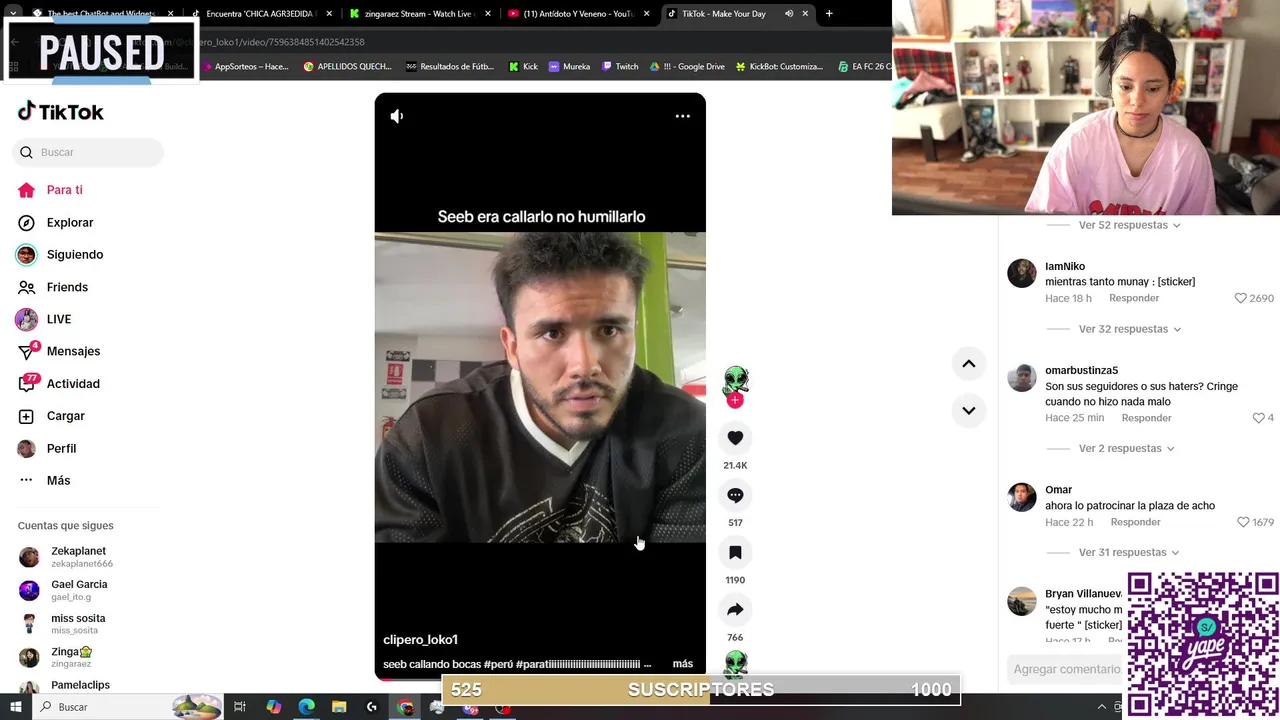Open Zekaplanet followed account

[66, 557]
